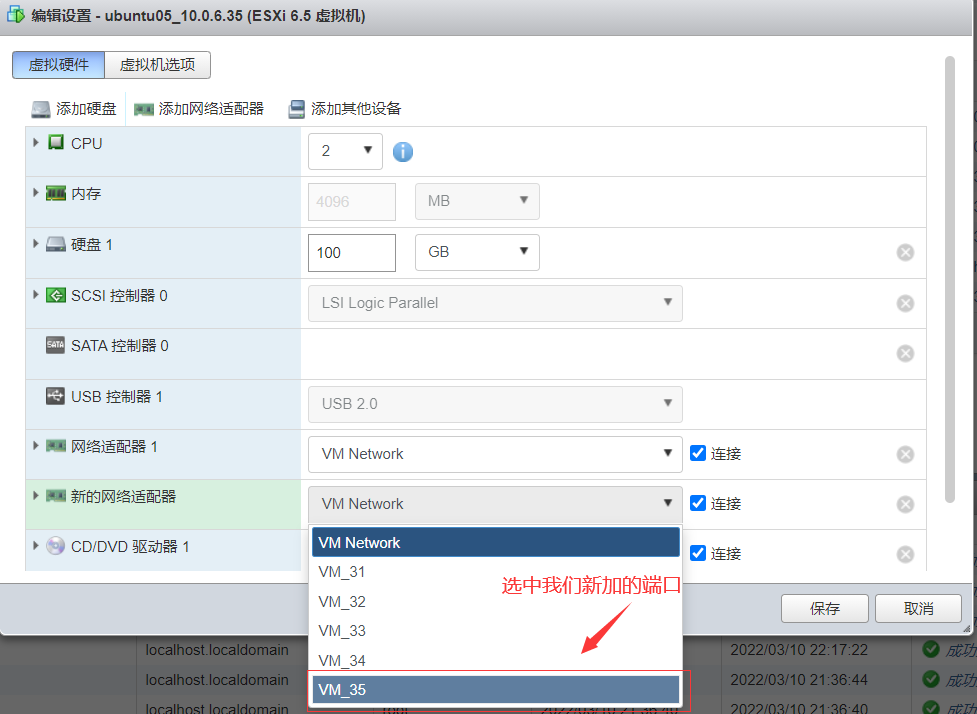
Task: Select VM_32 in the dropdown list
Action: click(x=495, y=601)
